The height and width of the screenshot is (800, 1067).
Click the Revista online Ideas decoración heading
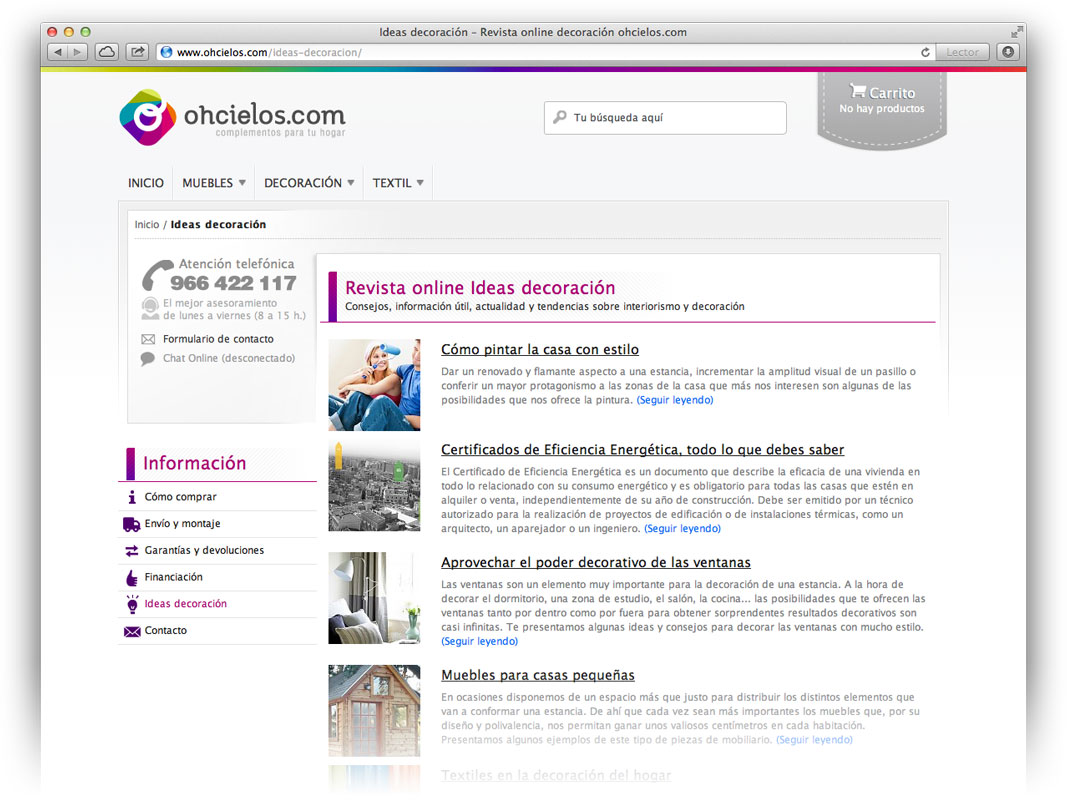click(480, 288)
